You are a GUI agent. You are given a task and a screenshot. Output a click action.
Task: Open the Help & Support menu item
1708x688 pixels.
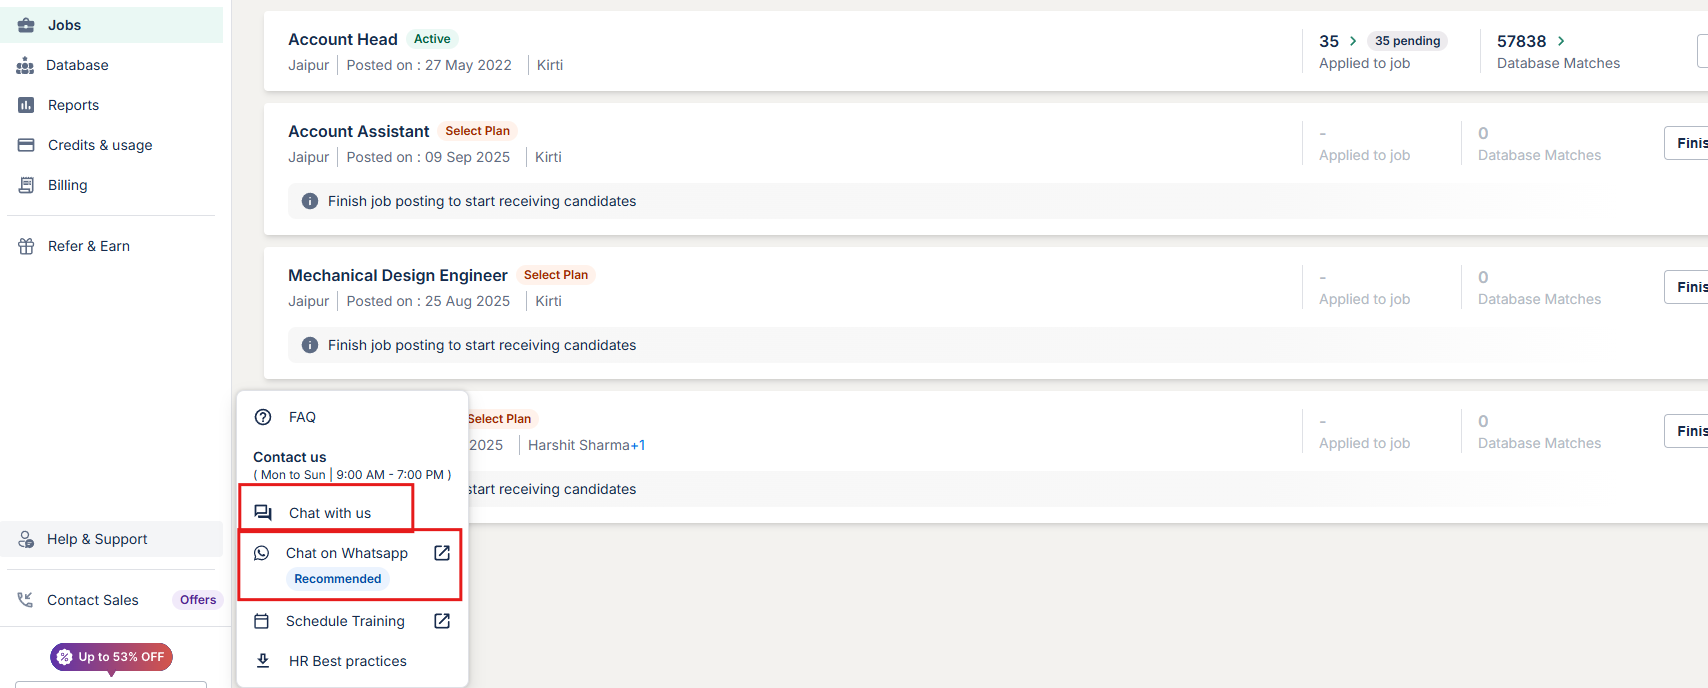(97, 539)
